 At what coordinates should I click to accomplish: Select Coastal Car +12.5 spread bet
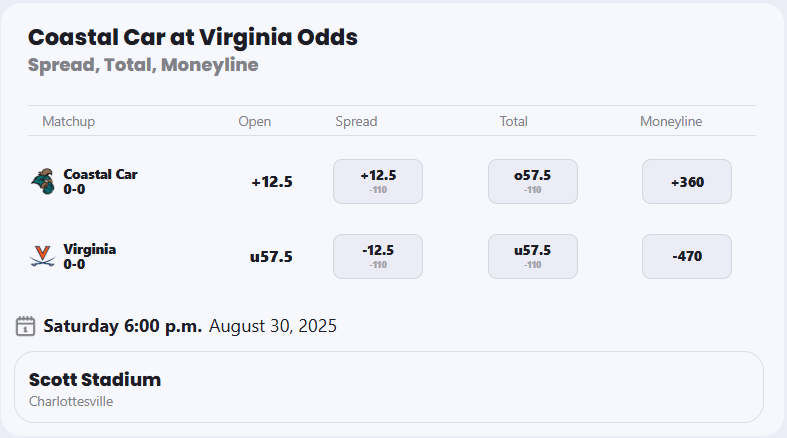pos(378,181)
